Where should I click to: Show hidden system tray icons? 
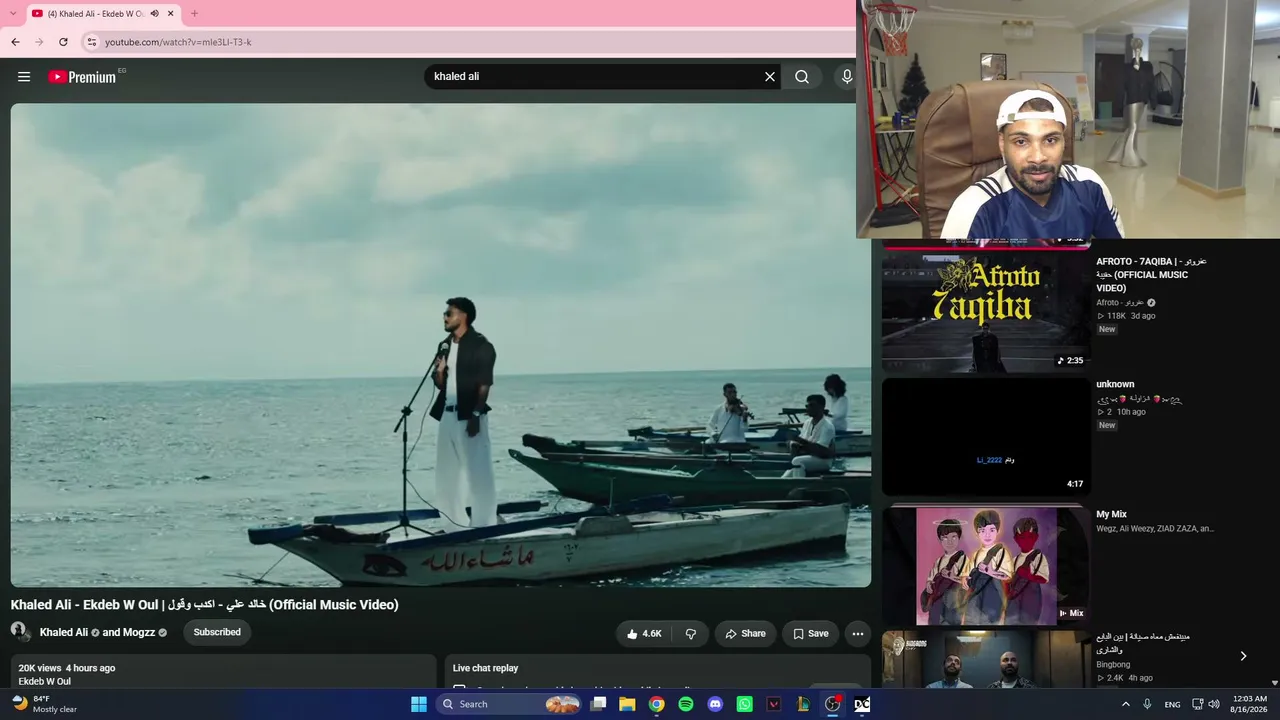coord(1125,704)
